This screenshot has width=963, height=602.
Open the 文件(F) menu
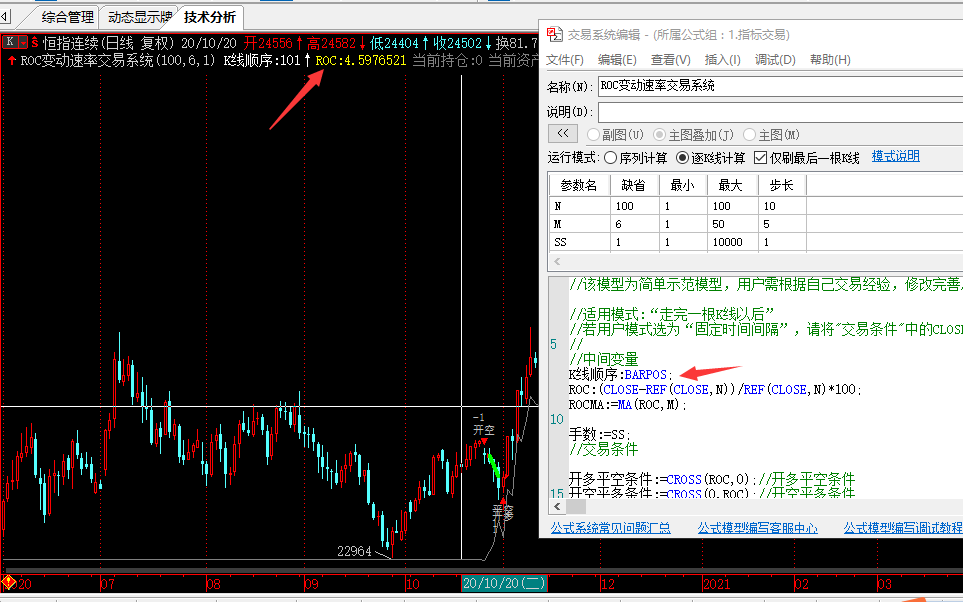564,60
